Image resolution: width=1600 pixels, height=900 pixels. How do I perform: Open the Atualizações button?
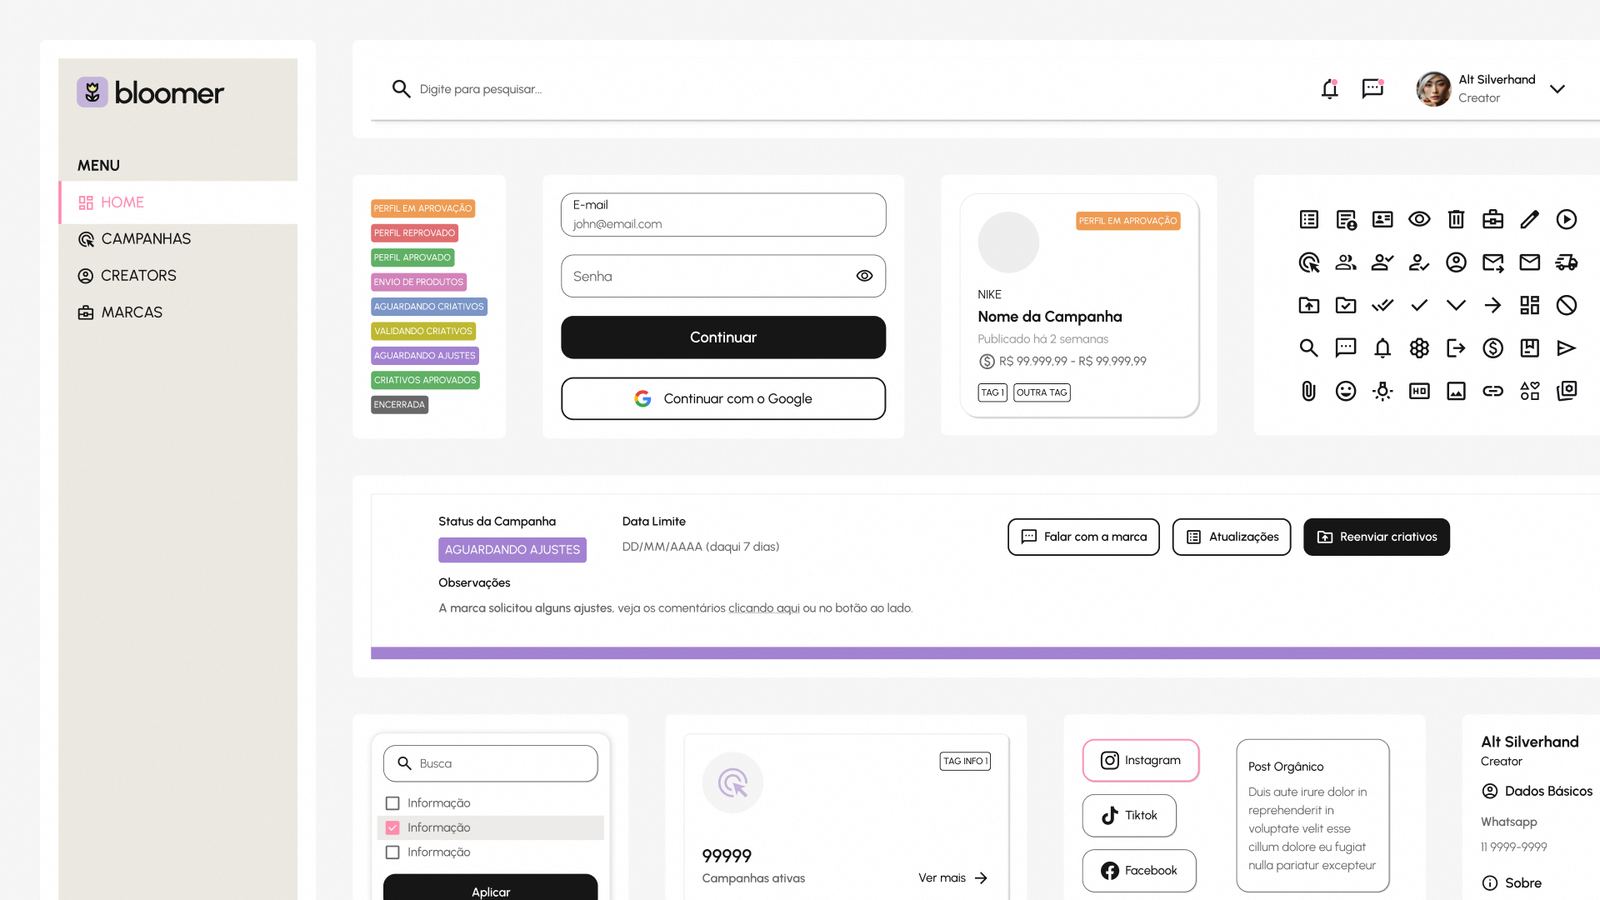pyautogui.click(x=1232, y=537)
